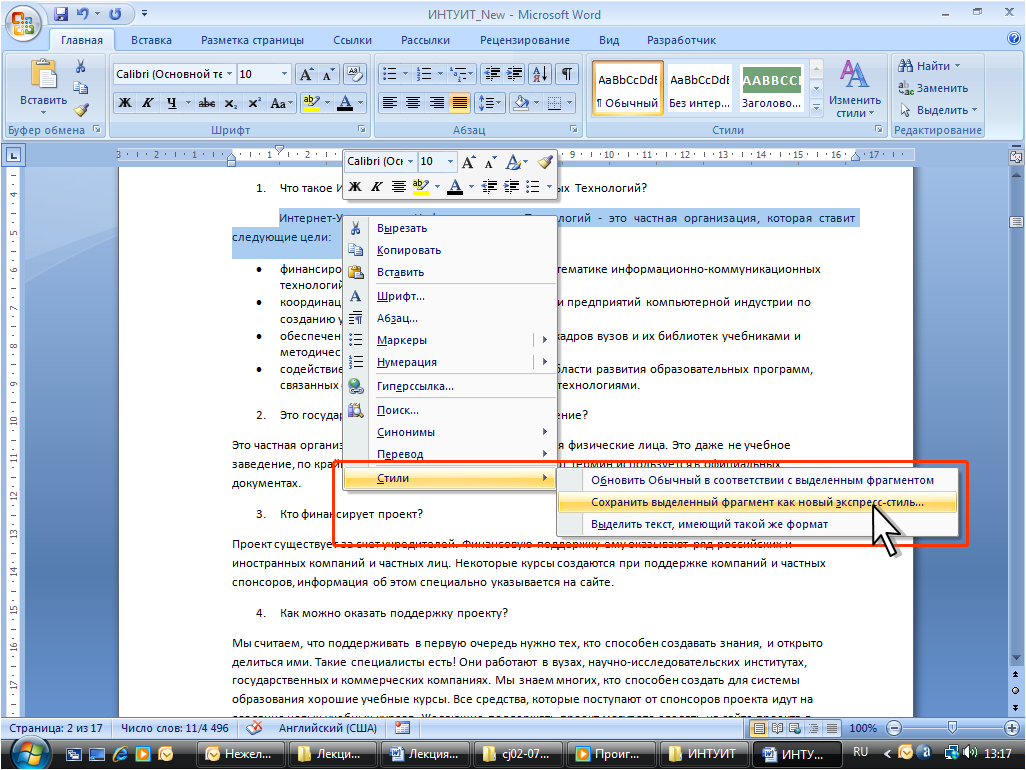This screenshot has height=770, width=1026.
Task: Open the Разметка страницы tab
Action: click(x=252, y=40)
